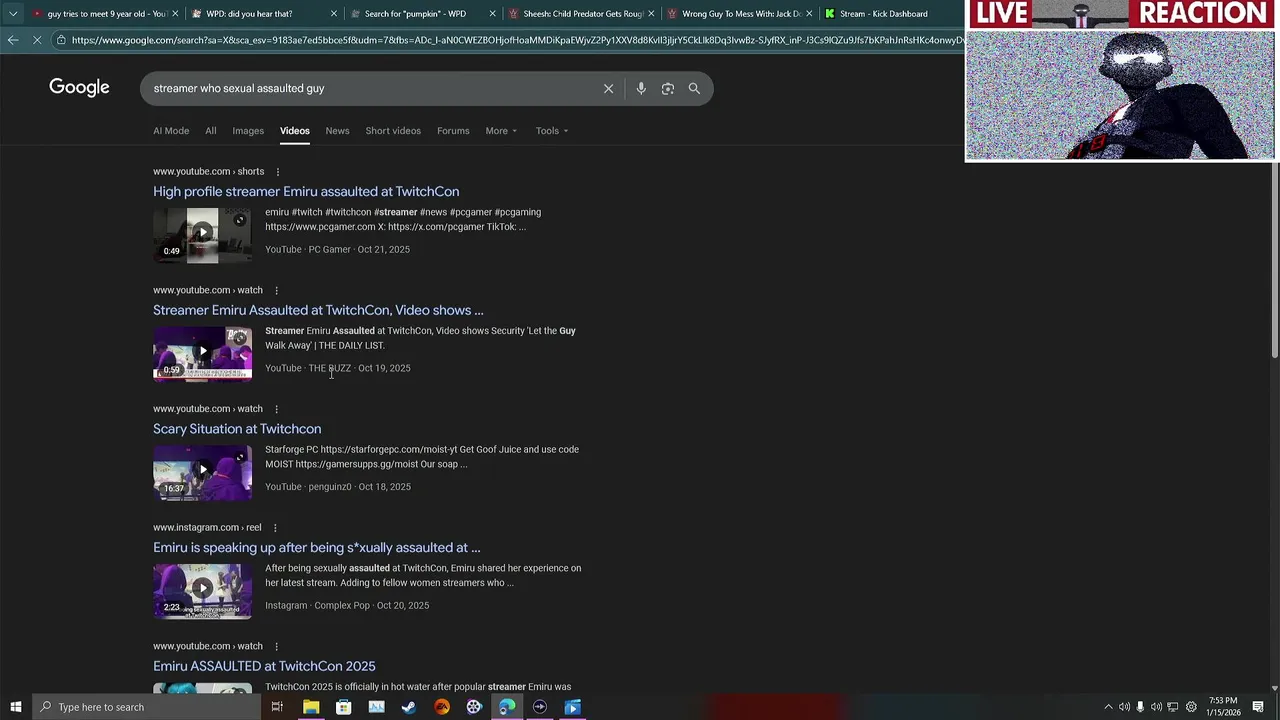Image resolution: width=1280 pixels, height=720 pixels.
Task: Open the 'Scary Situation at Twitchcon' link
Action: tap(237, 429)
